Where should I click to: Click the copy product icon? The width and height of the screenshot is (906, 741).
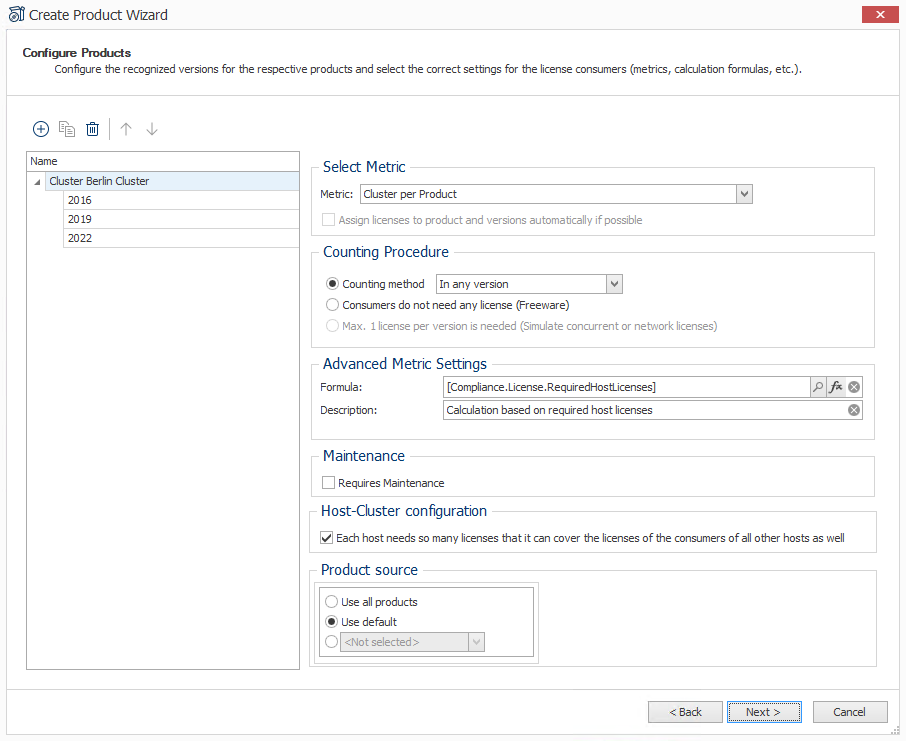[67, 129]
